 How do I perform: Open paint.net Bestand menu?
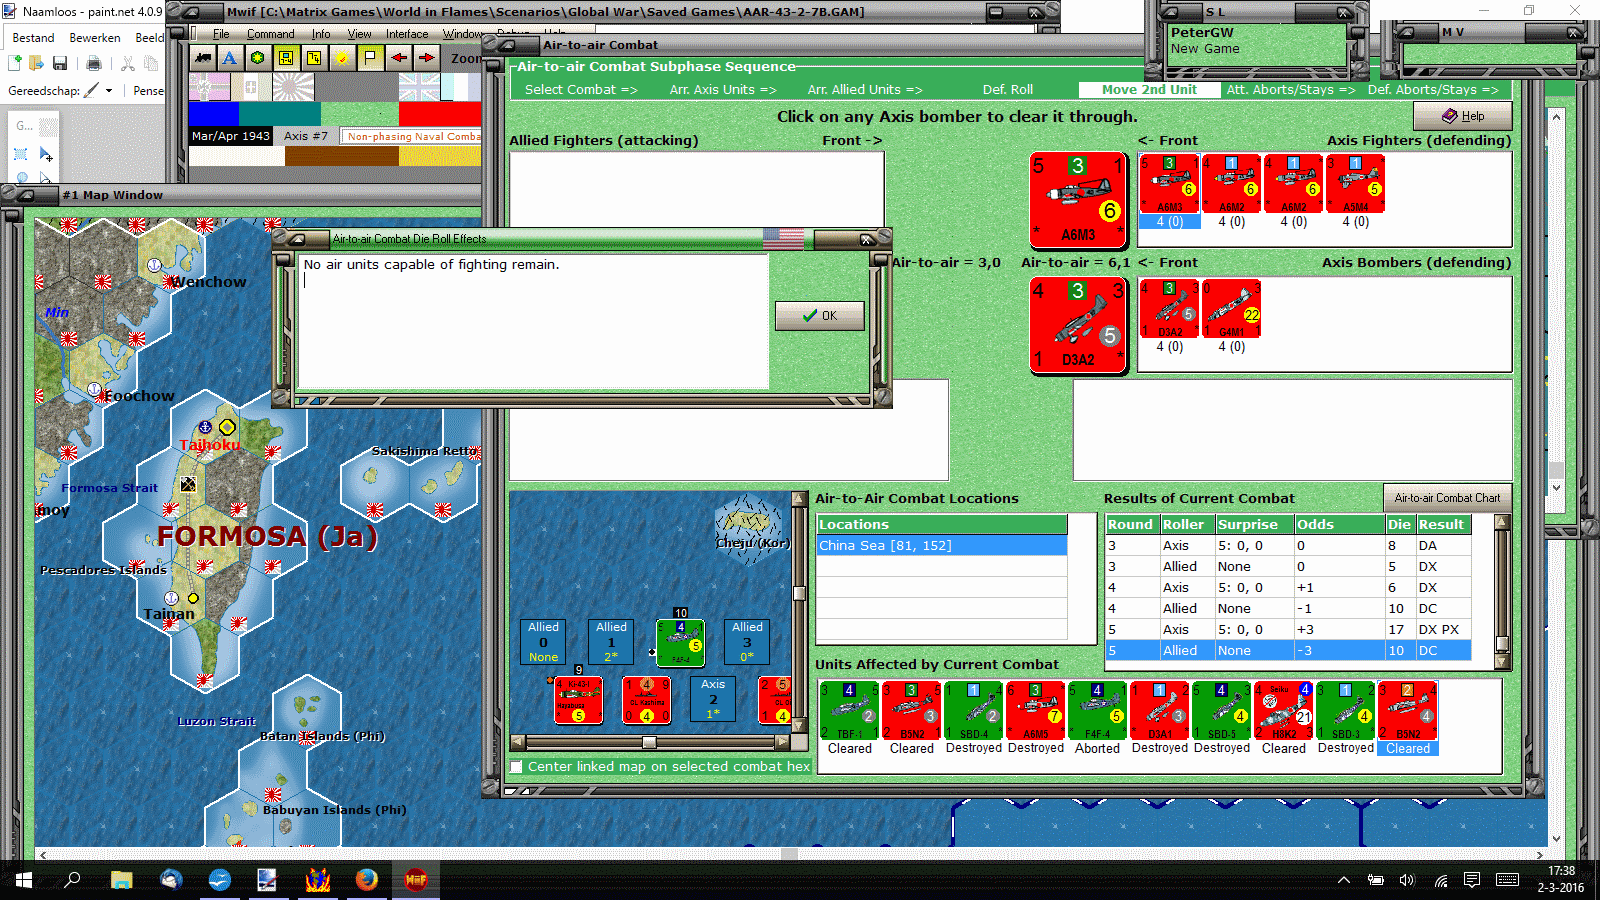34,38
